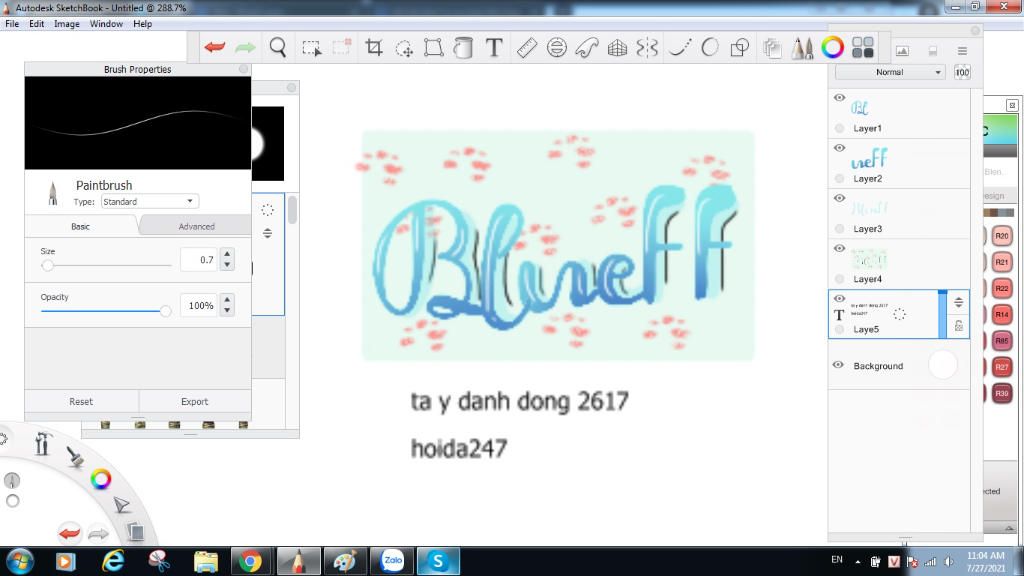This screenshot has width=1024, height=576.
Task: Select the Flood Fill bucket tool
Action: click(463, 47)
